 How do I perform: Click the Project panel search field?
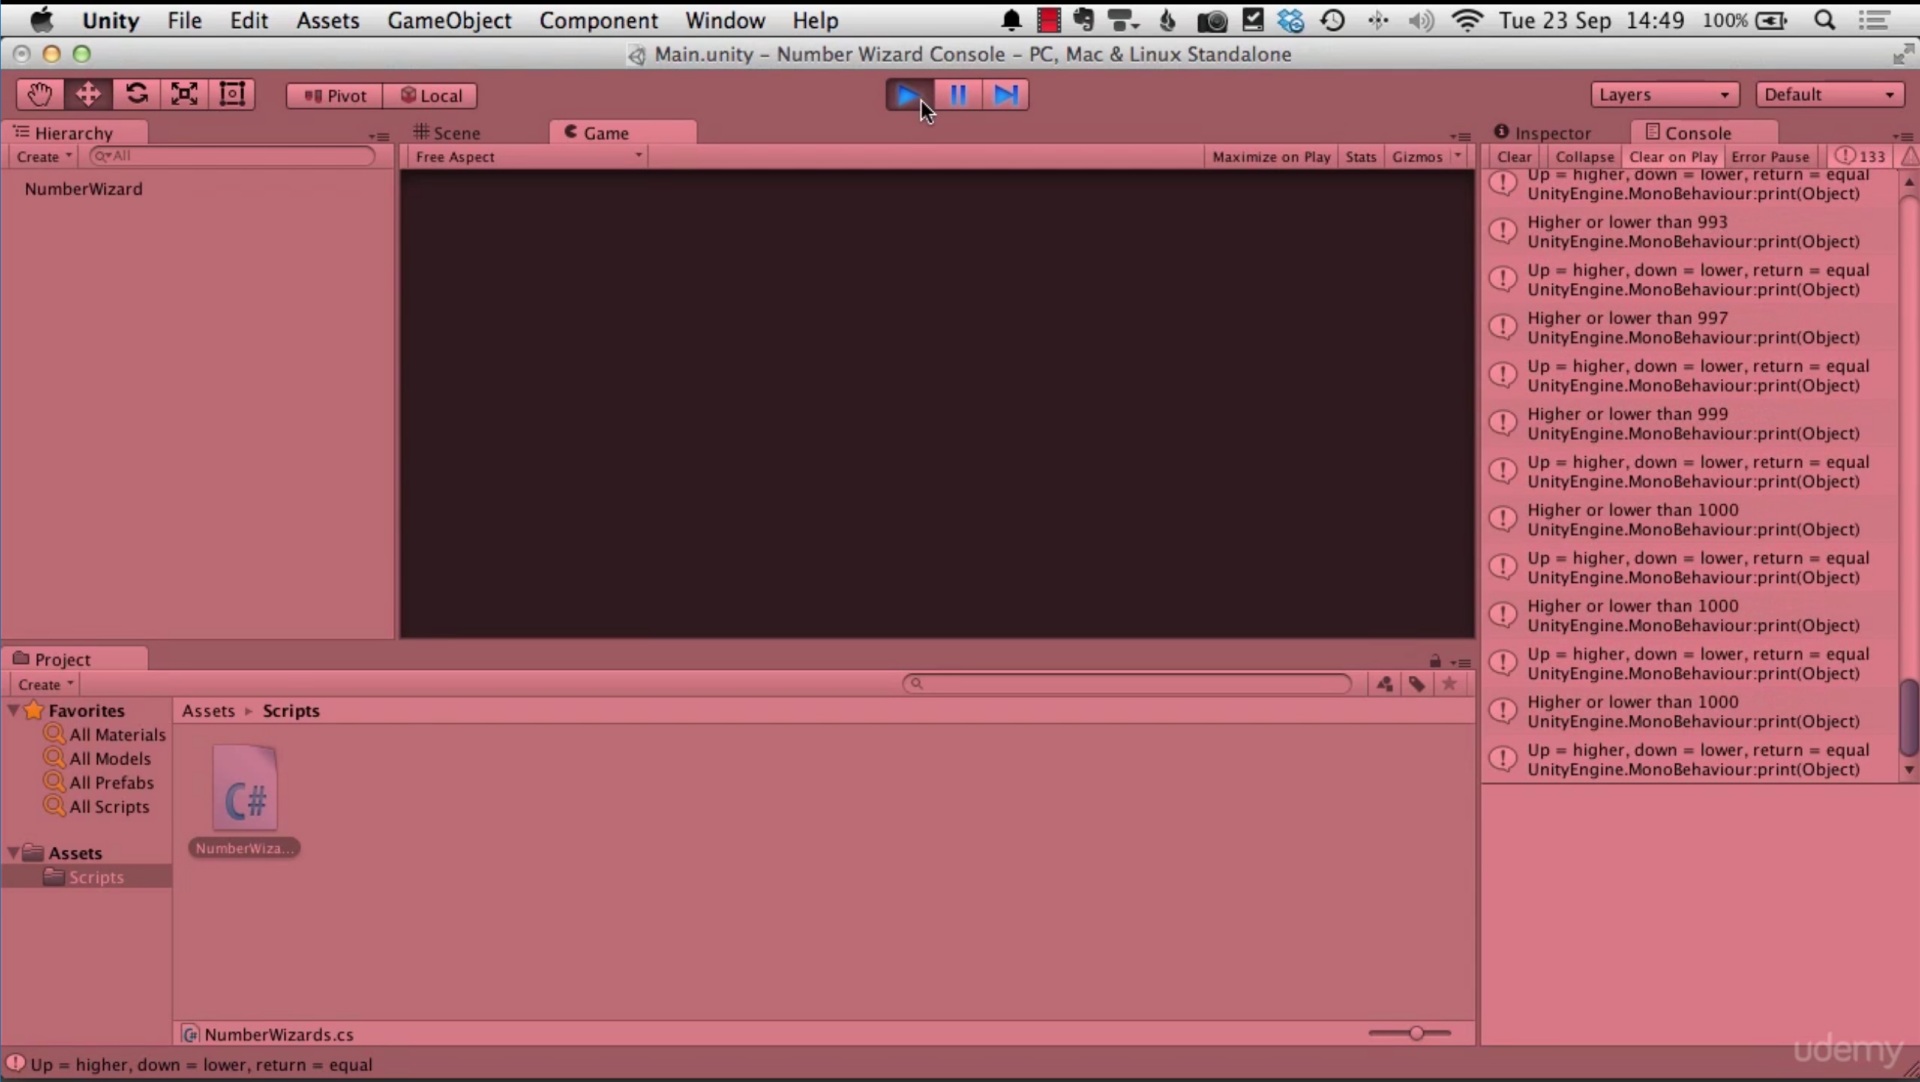(x=1128, y=684)
